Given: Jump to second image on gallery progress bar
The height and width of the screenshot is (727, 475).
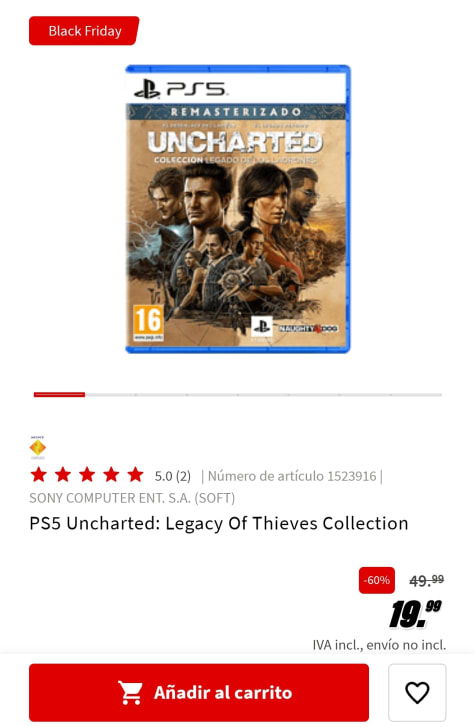Looking at the screenshot, I should (110, 395).
